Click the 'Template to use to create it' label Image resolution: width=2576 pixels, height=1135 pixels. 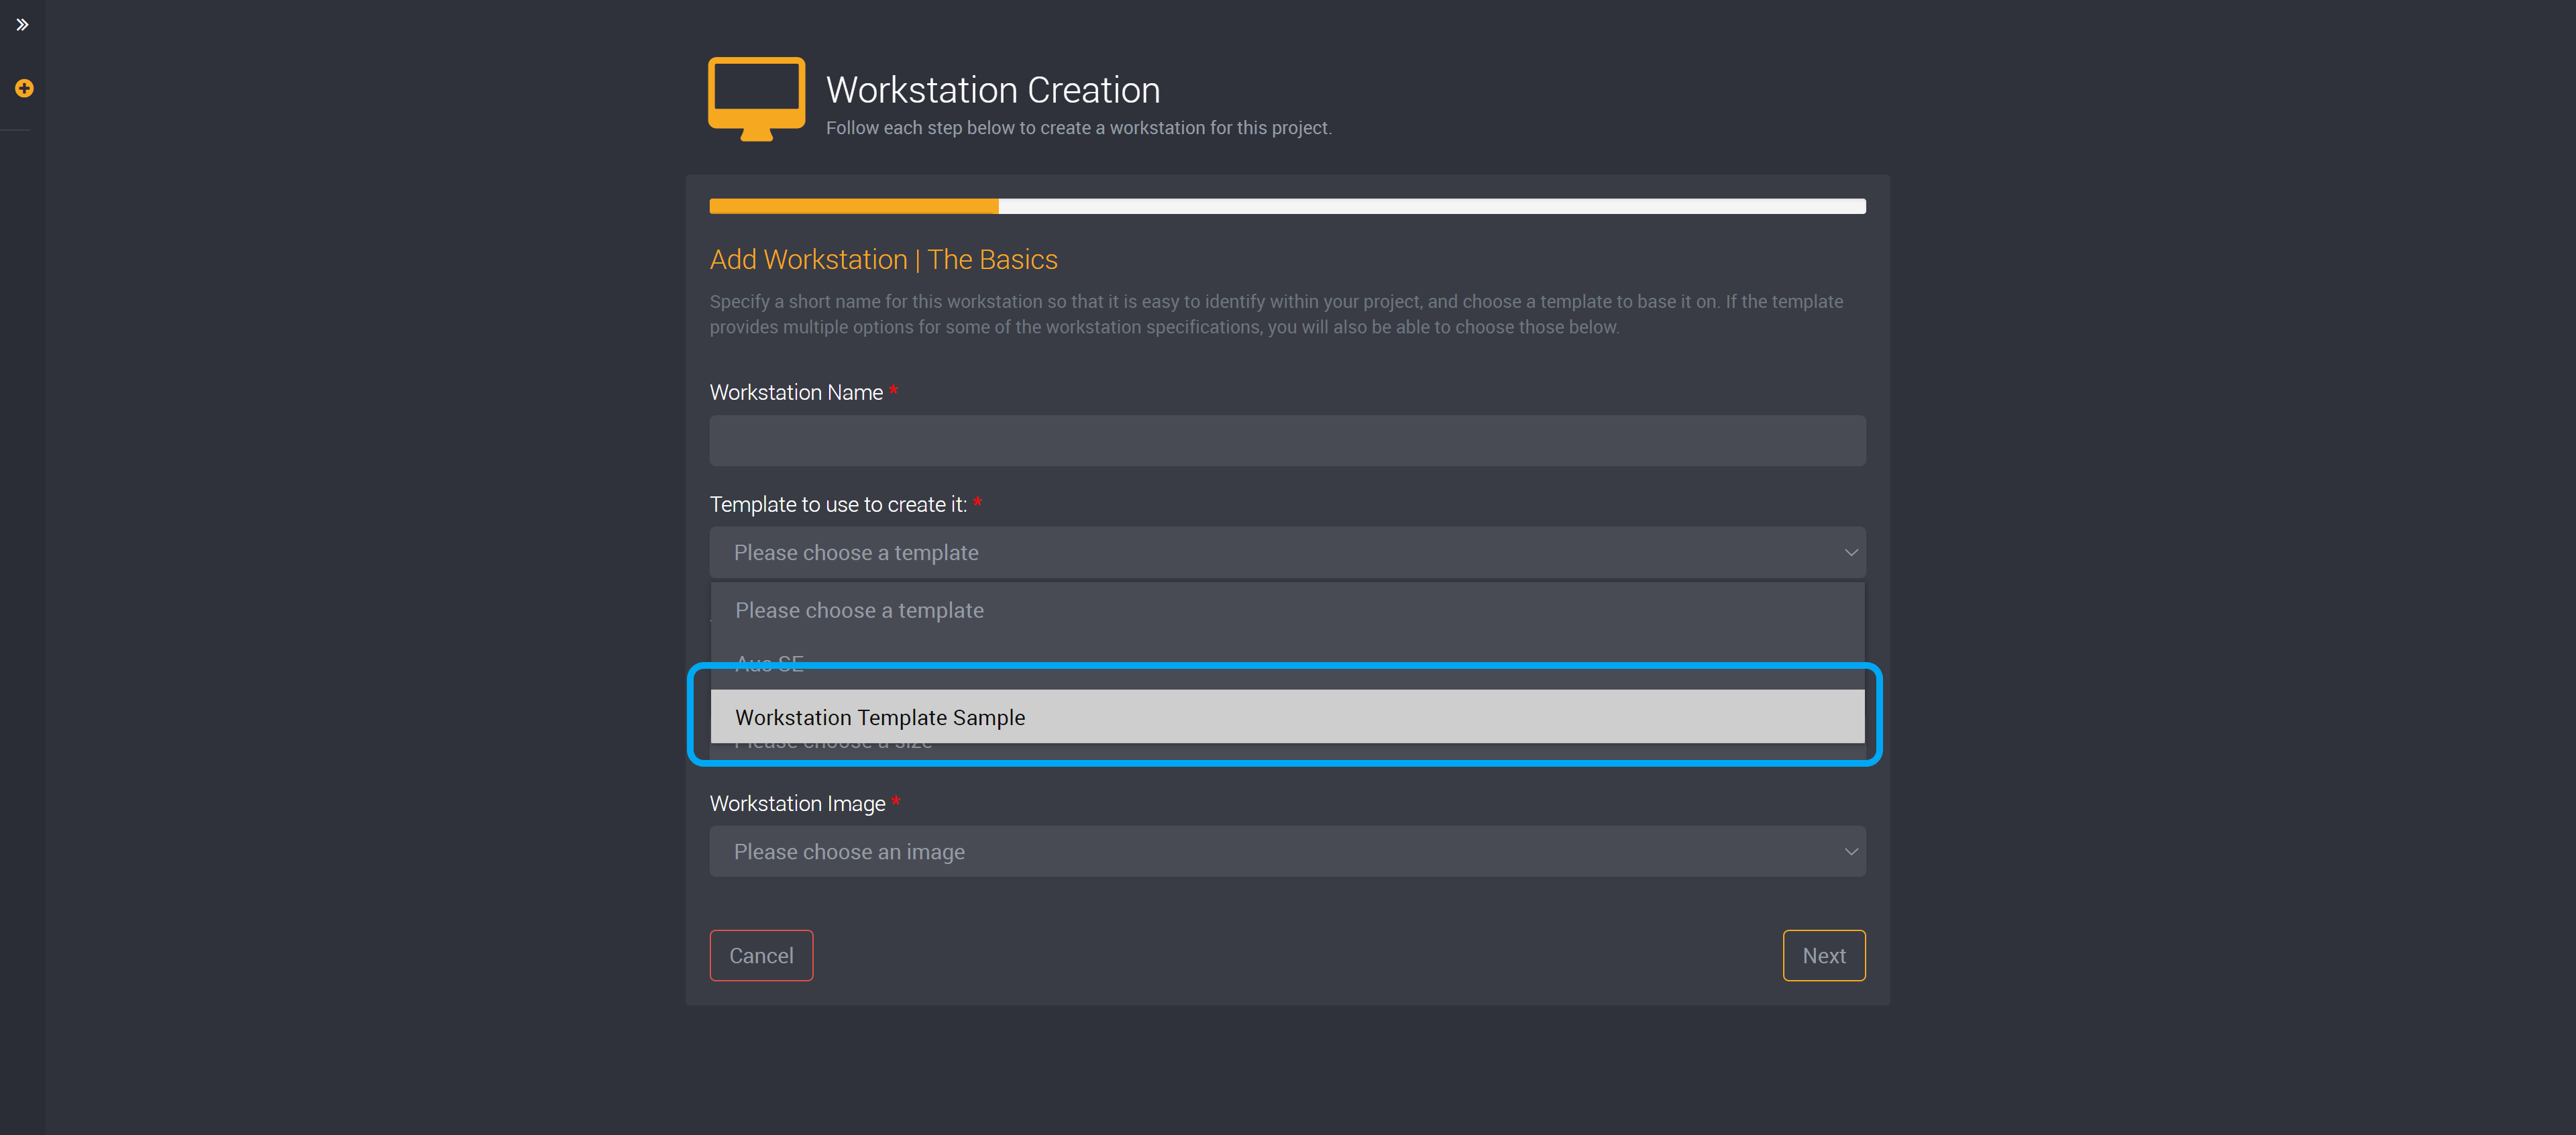(838, 505)
